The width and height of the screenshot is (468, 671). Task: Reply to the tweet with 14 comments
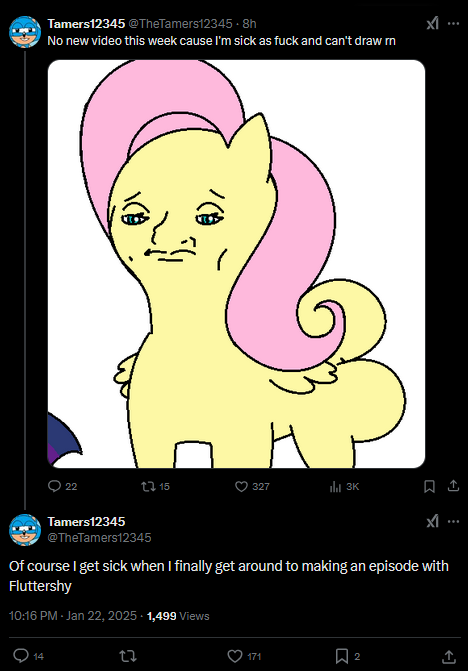click(21, 656)
